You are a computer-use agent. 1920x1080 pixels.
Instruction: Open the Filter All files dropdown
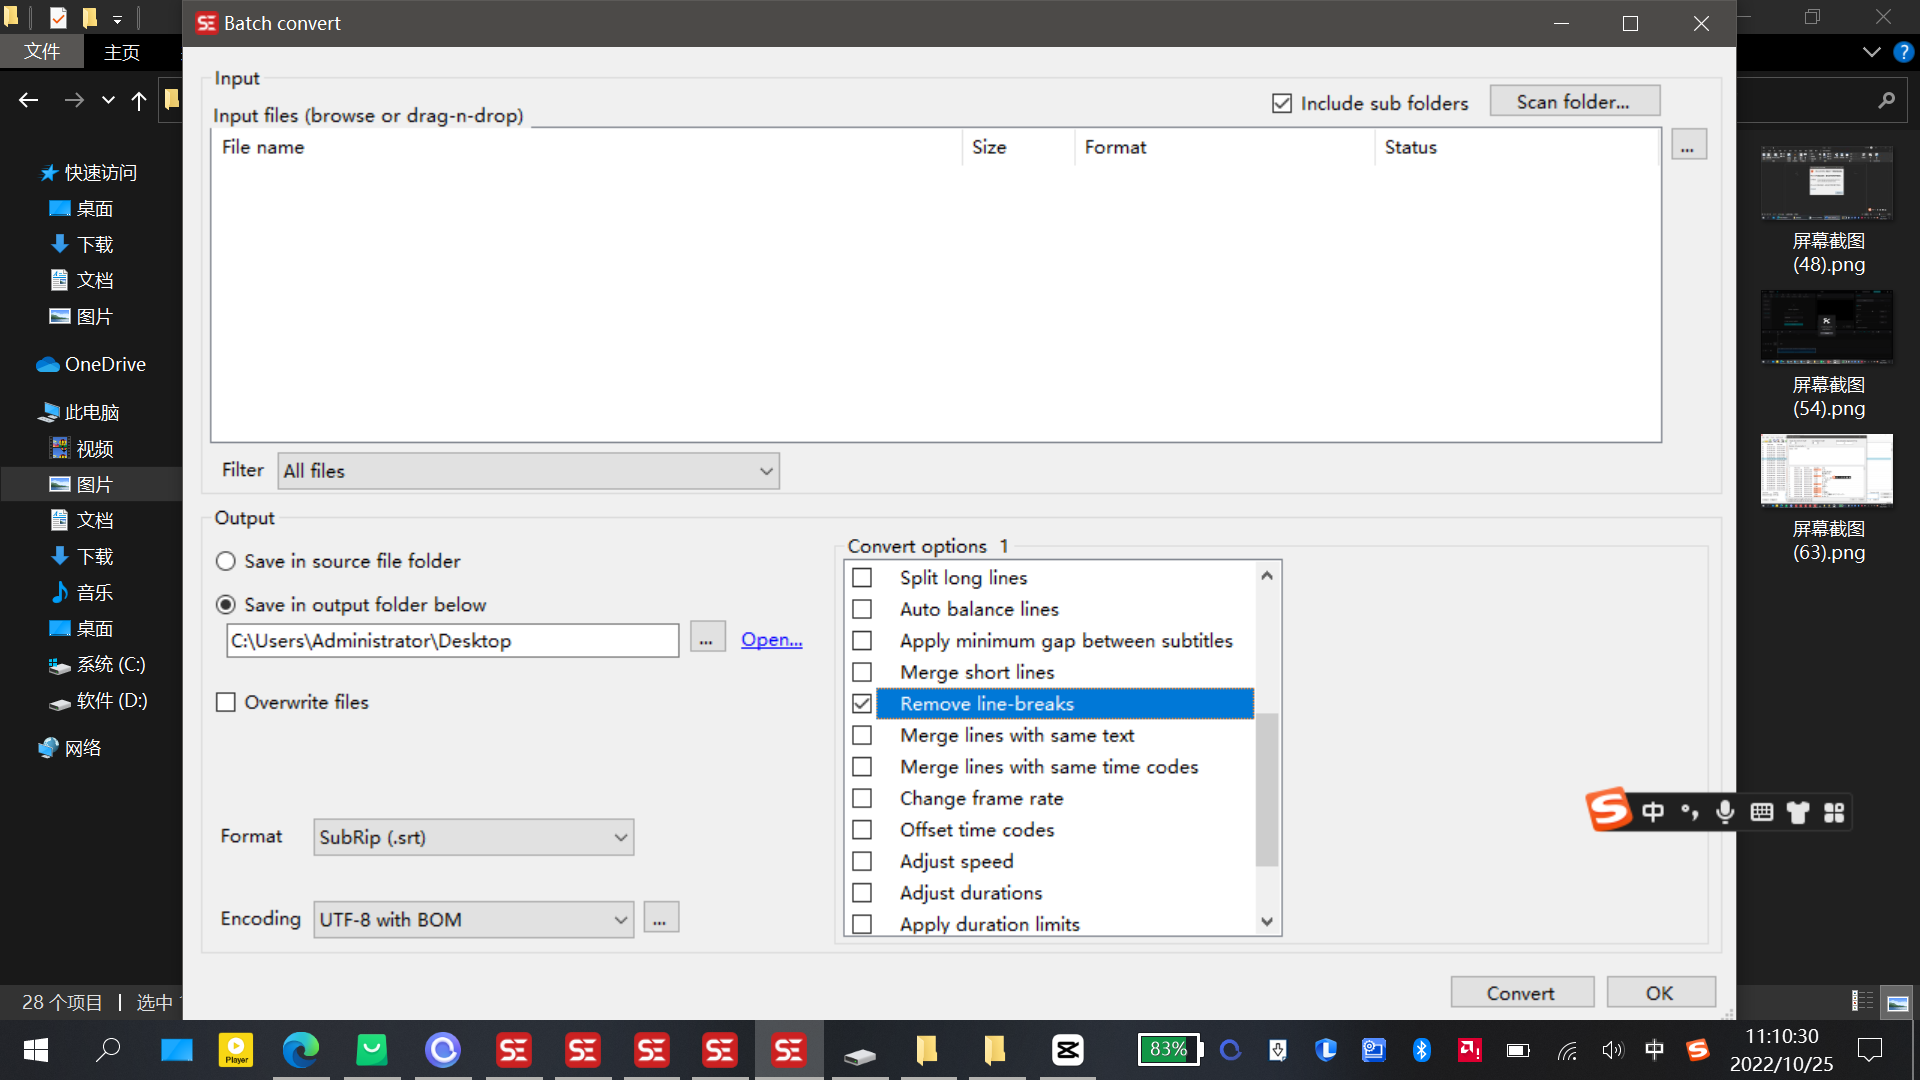(x=528, y=471)
